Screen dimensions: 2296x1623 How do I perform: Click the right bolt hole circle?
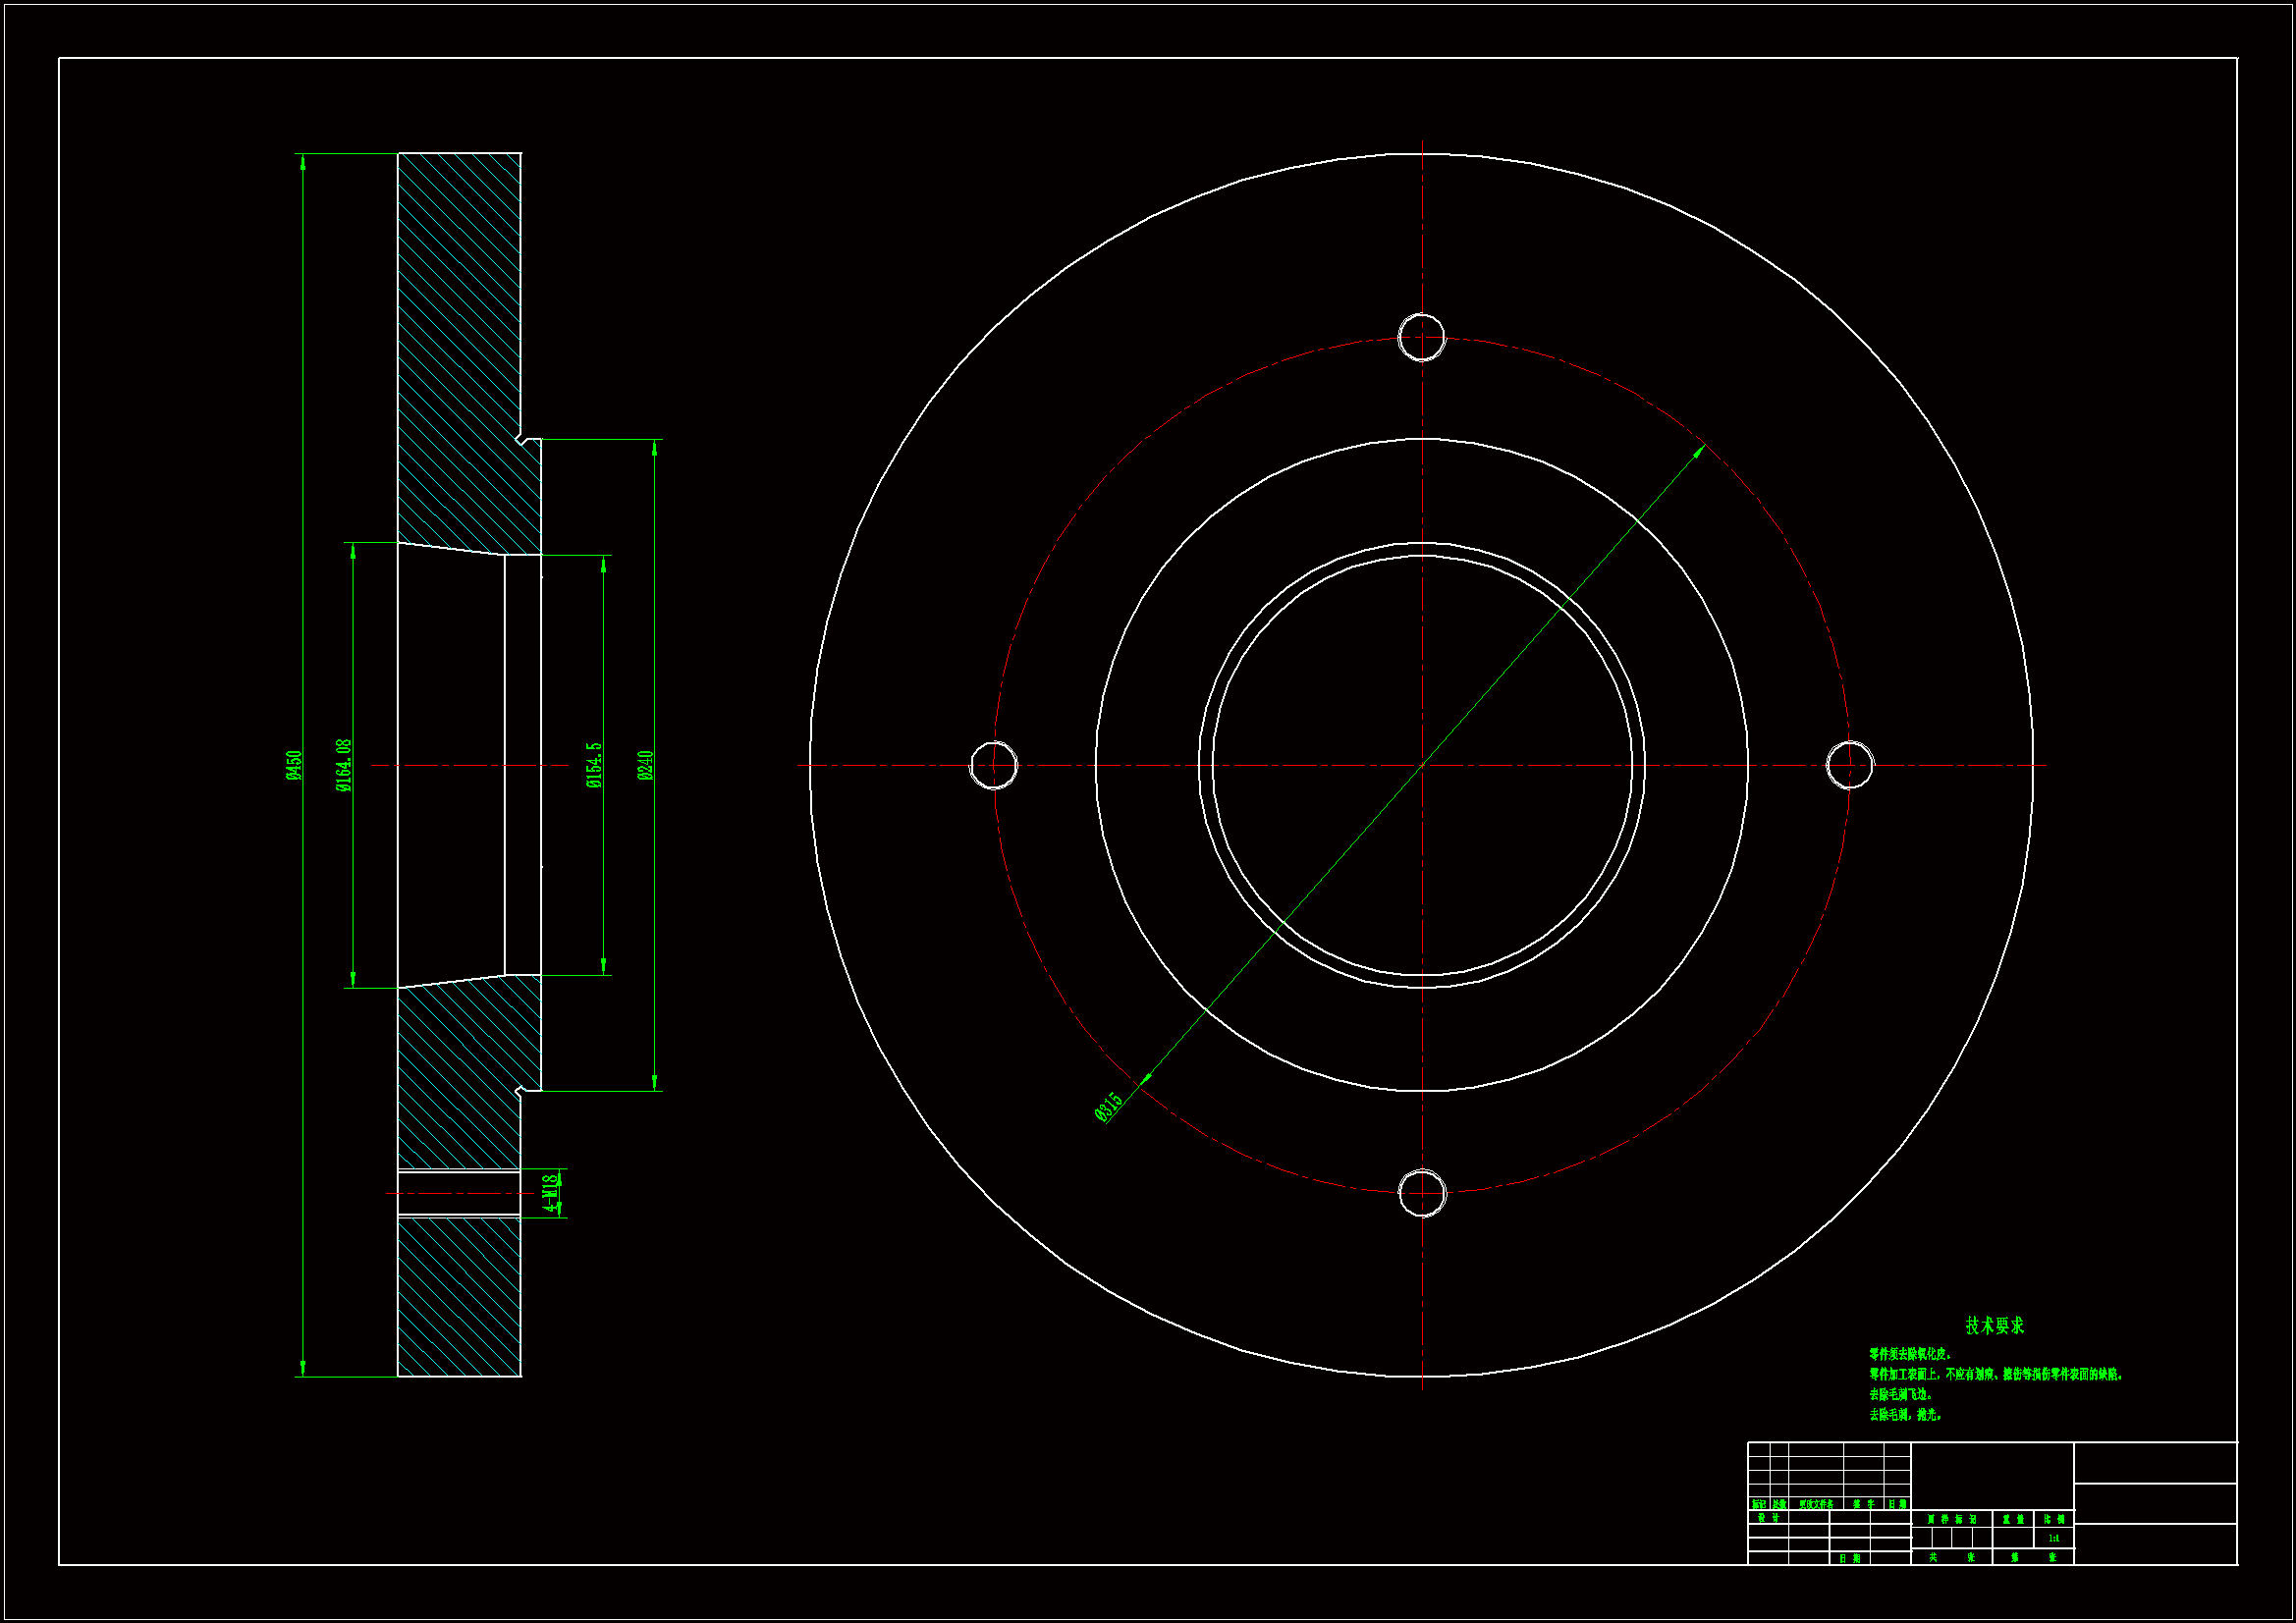(1849, 765)
